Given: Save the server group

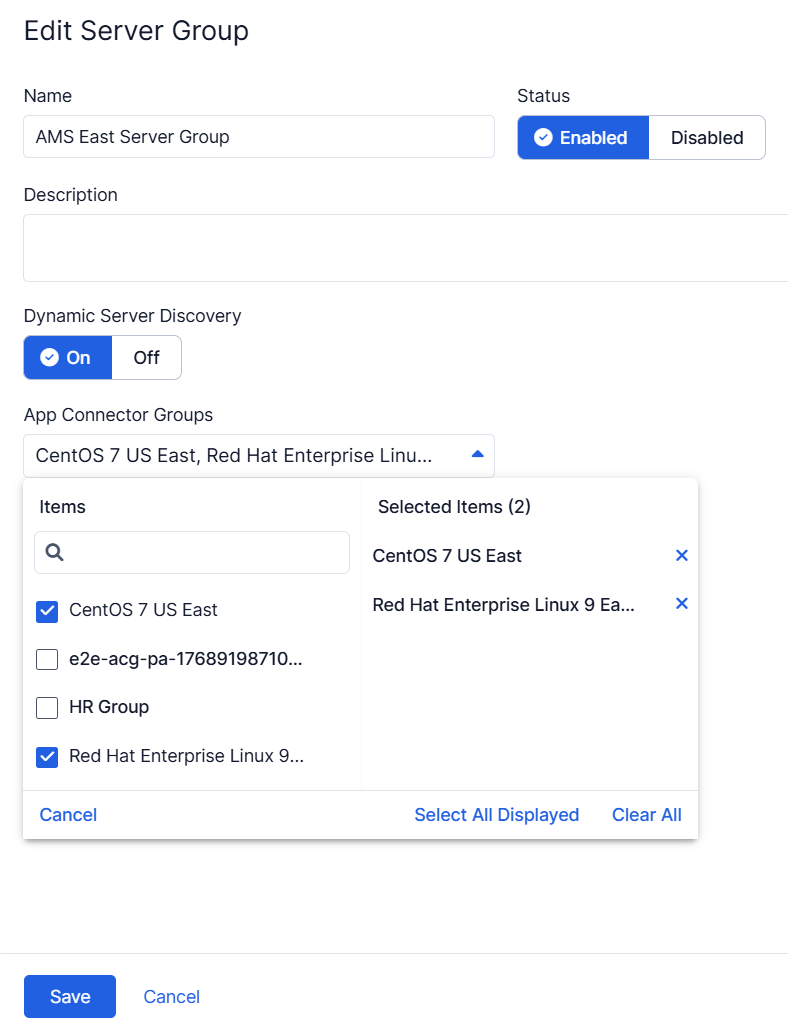Looking at the screenshot, I should [70, 996].
